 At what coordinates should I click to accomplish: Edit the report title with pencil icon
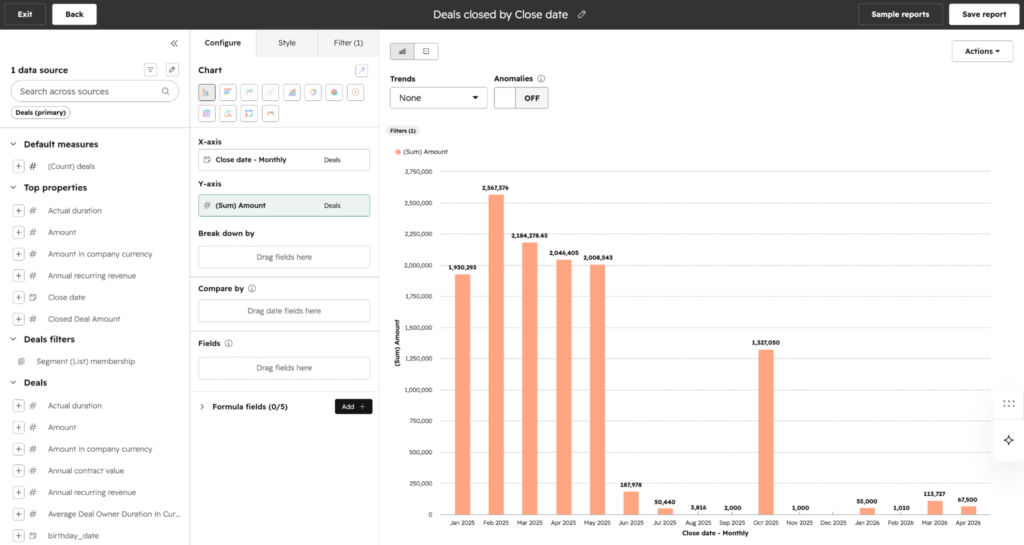point(581,14)
